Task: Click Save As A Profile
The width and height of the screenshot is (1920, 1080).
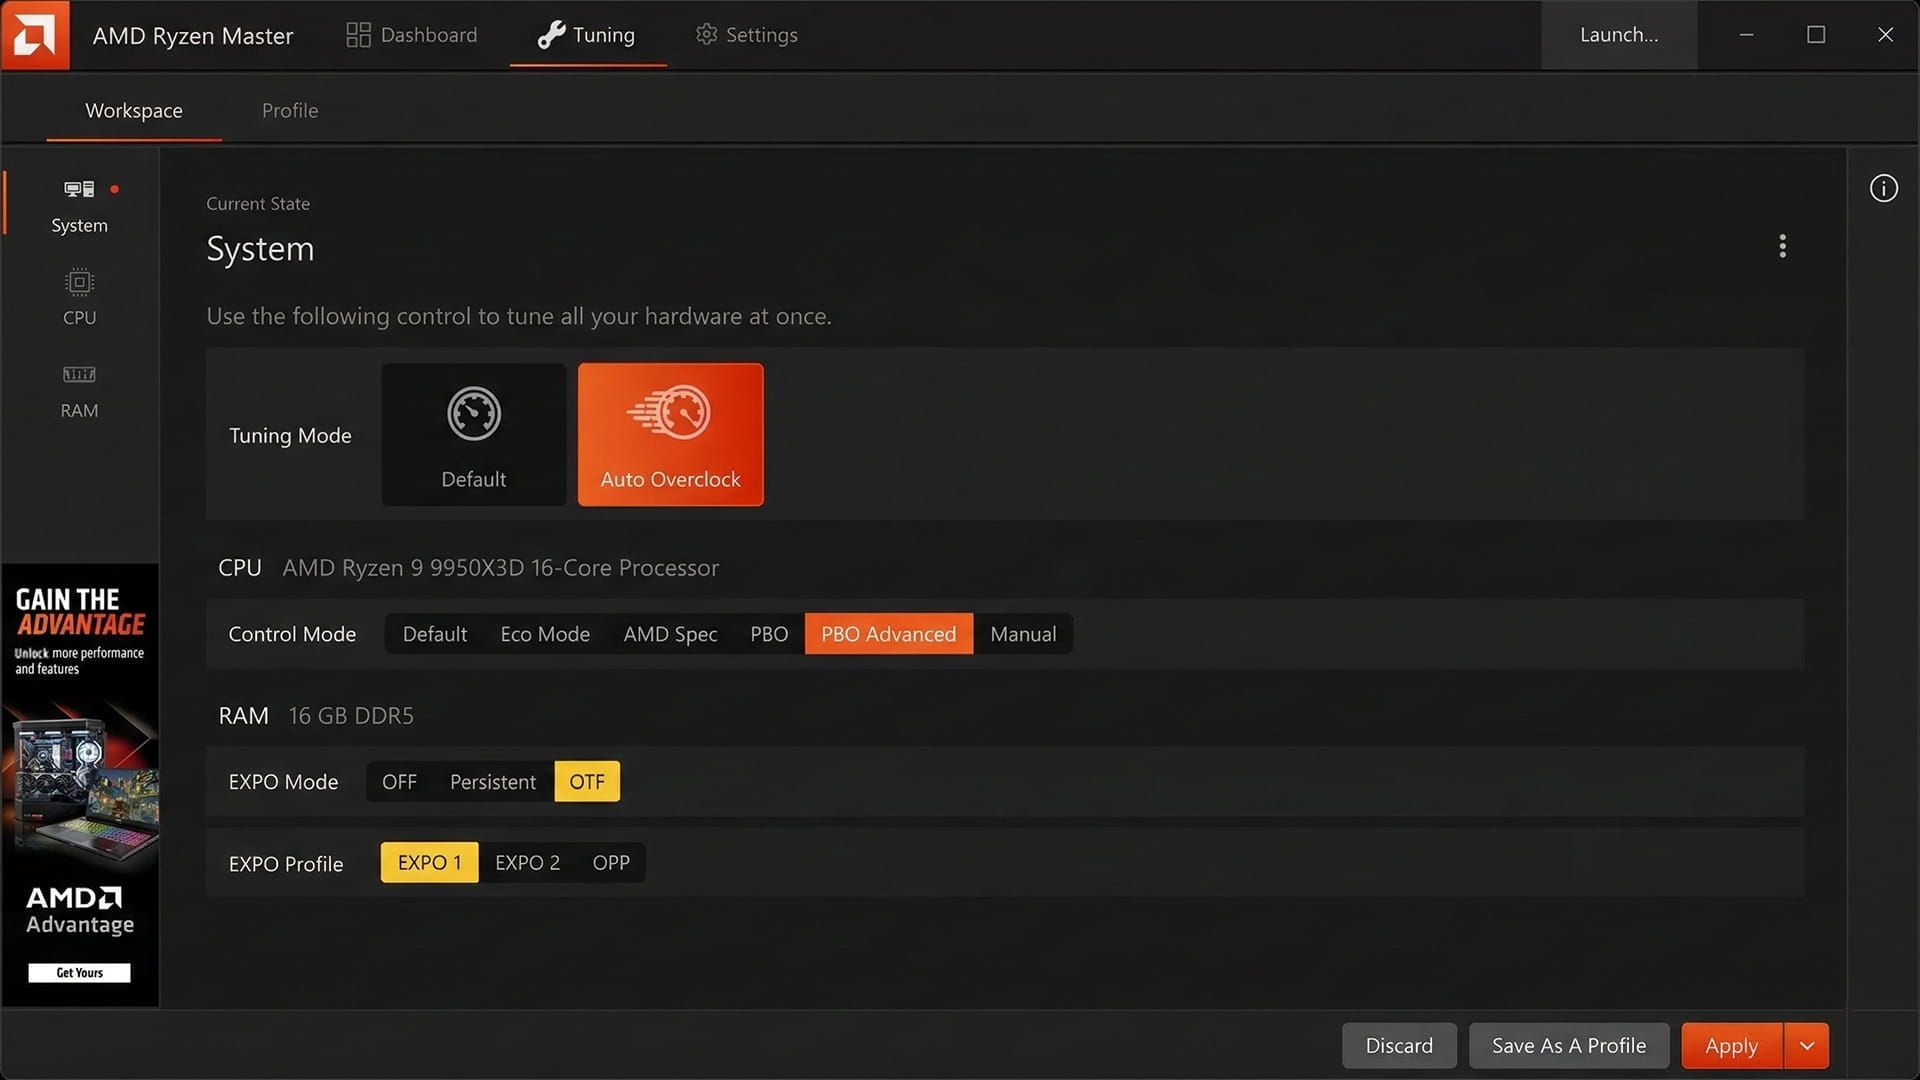Action: point(1568,1045)
